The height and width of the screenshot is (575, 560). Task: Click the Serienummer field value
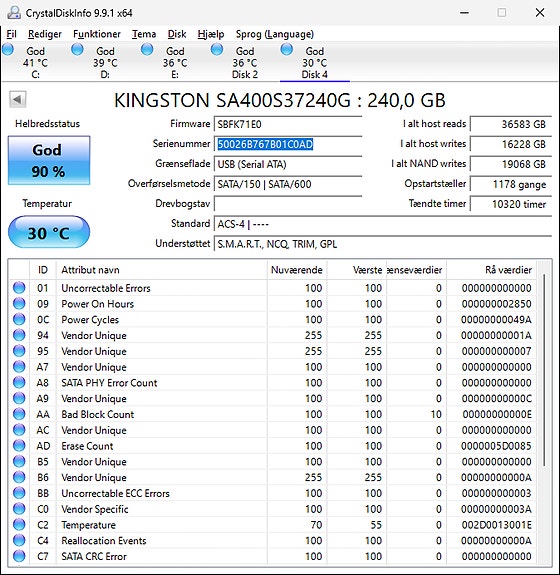288,144
